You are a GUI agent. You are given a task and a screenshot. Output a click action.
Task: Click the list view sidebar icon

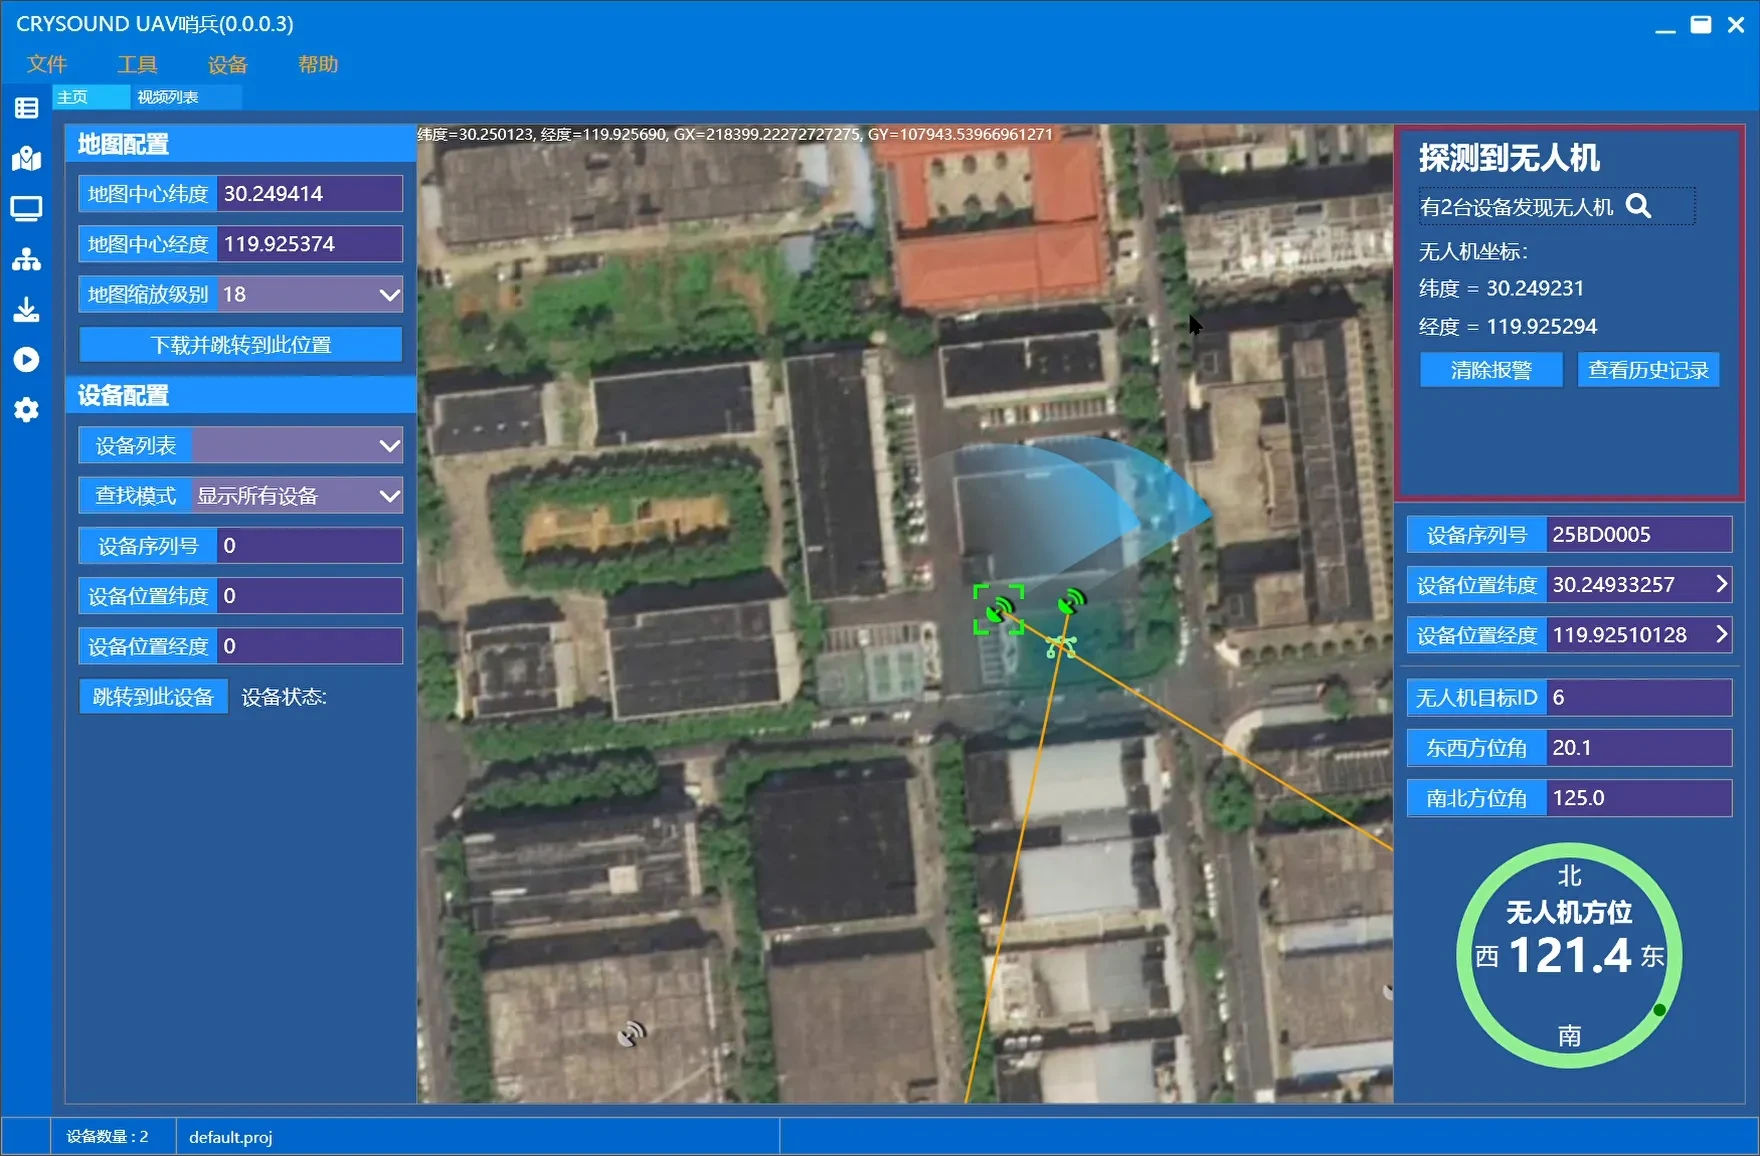(26, 108)
